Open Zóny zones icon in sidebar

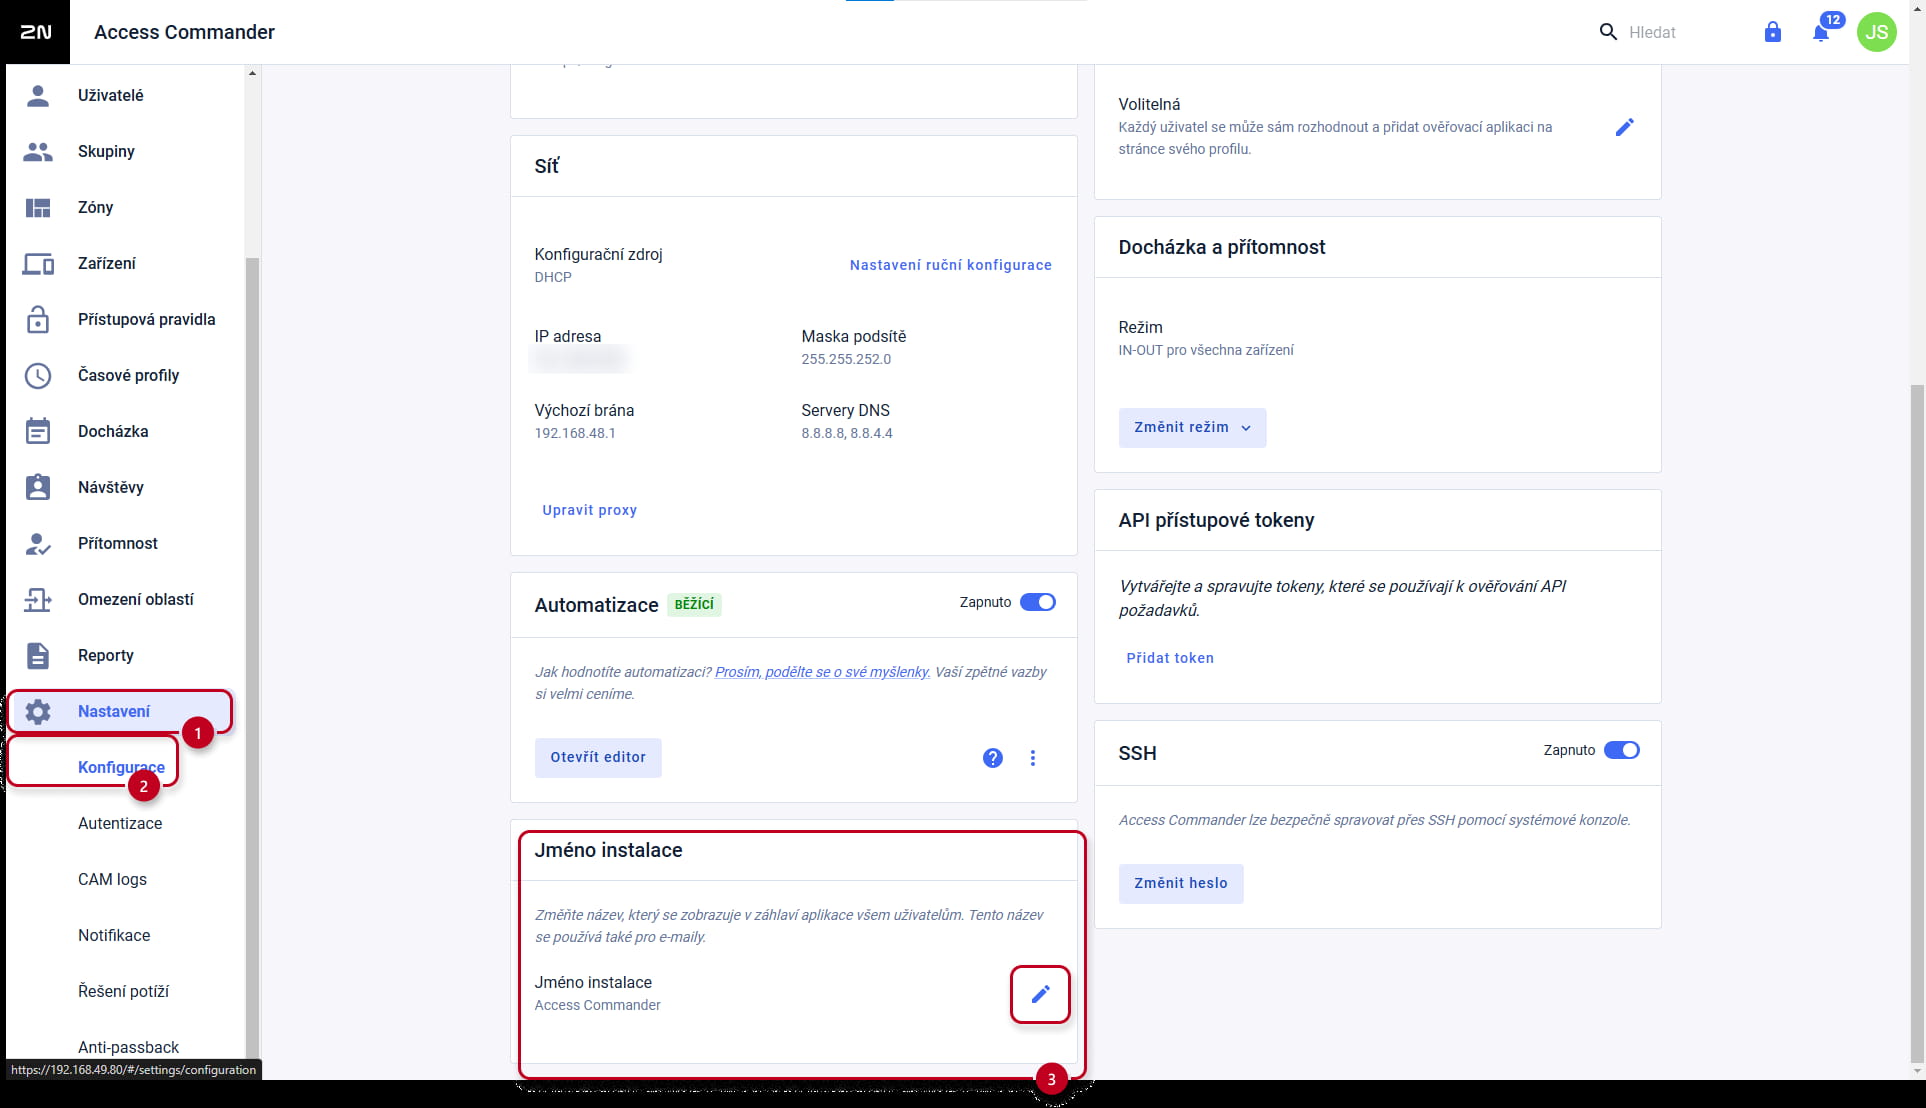click(38, 207)
